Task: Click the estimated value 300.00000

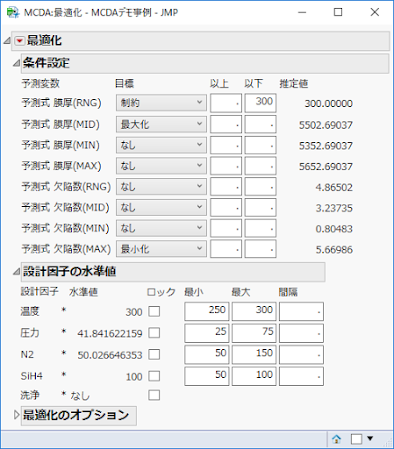Action: [329, 103]
